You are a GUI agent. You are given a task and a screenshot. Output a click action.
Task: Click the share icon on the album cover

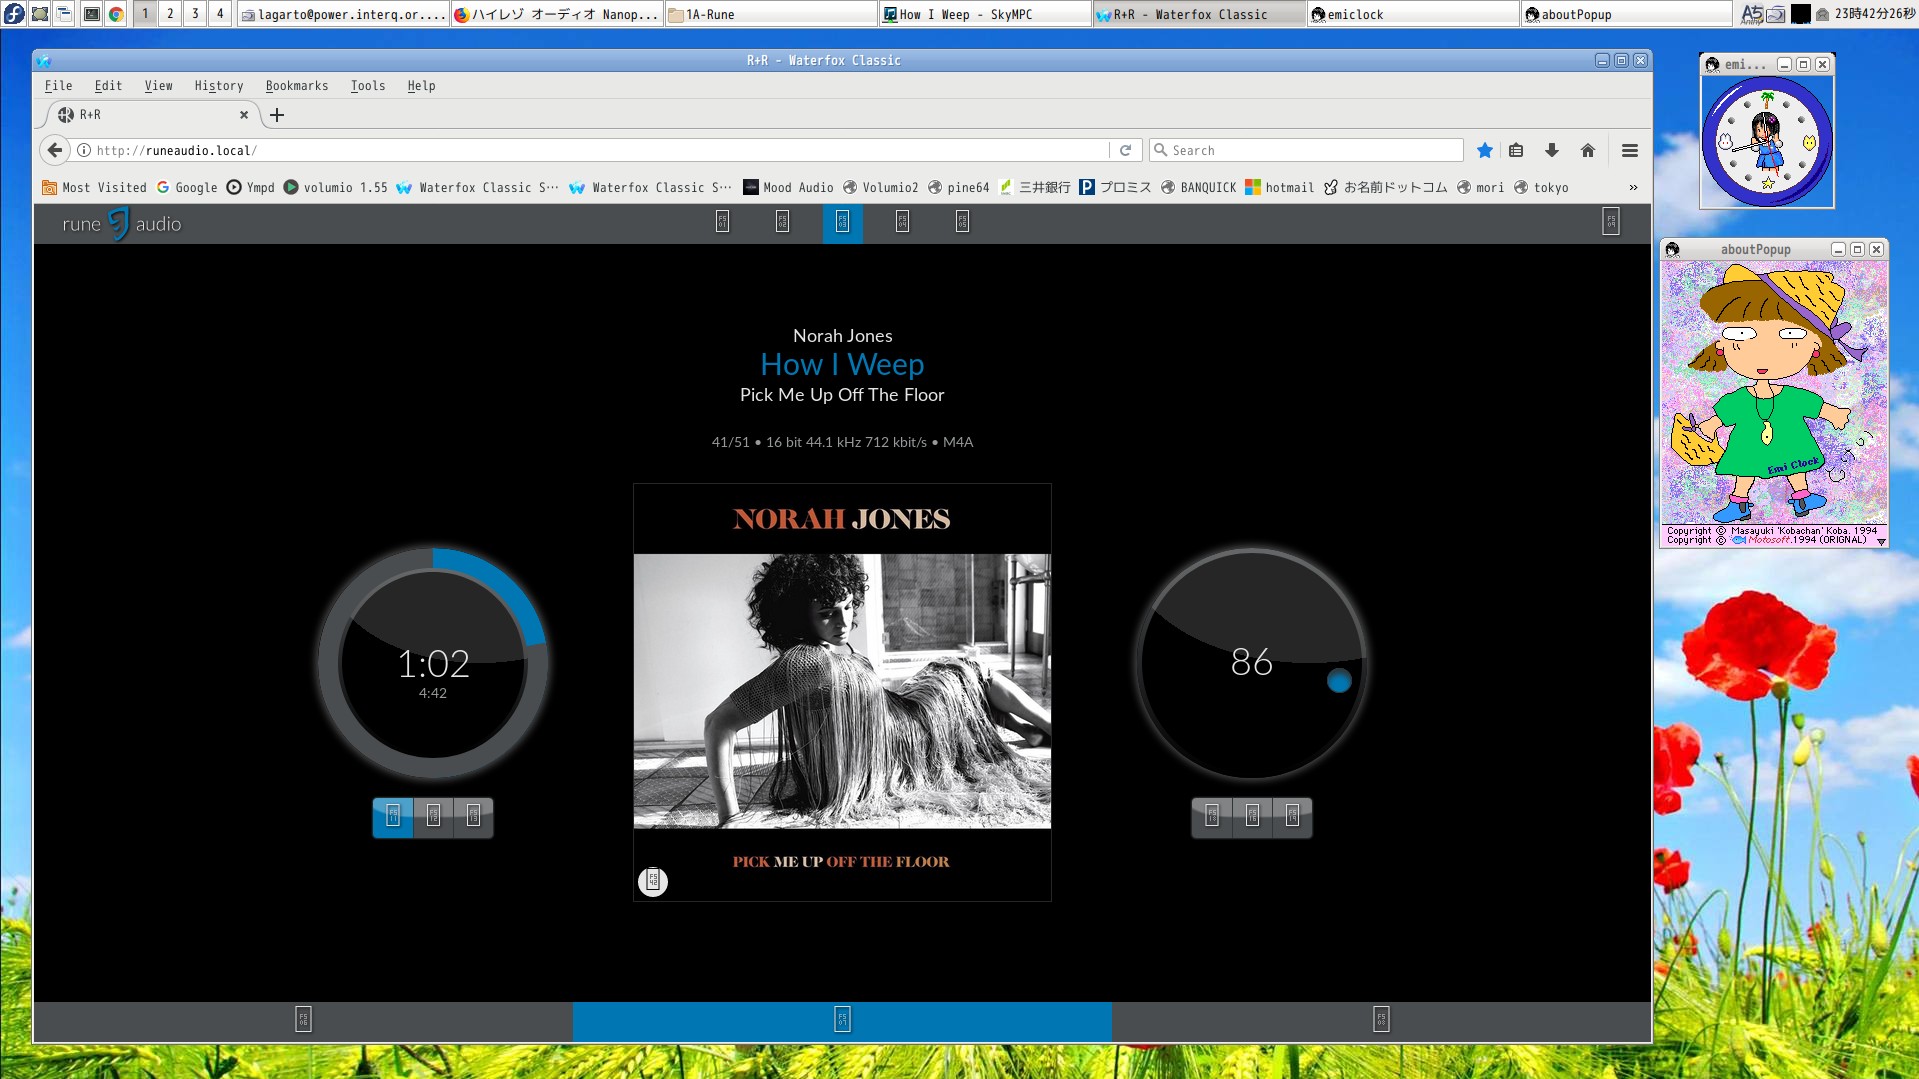point(653,881)
